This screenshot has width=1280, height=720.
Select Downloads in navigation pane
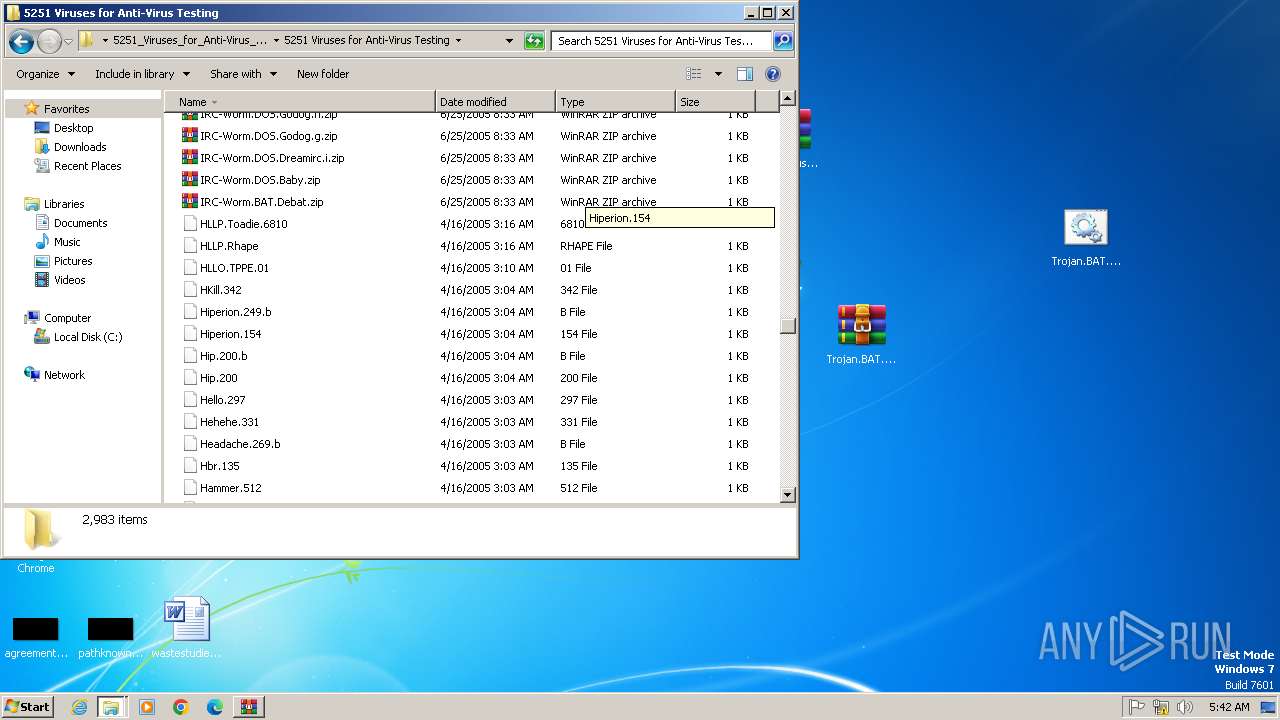tap(80, 147)
